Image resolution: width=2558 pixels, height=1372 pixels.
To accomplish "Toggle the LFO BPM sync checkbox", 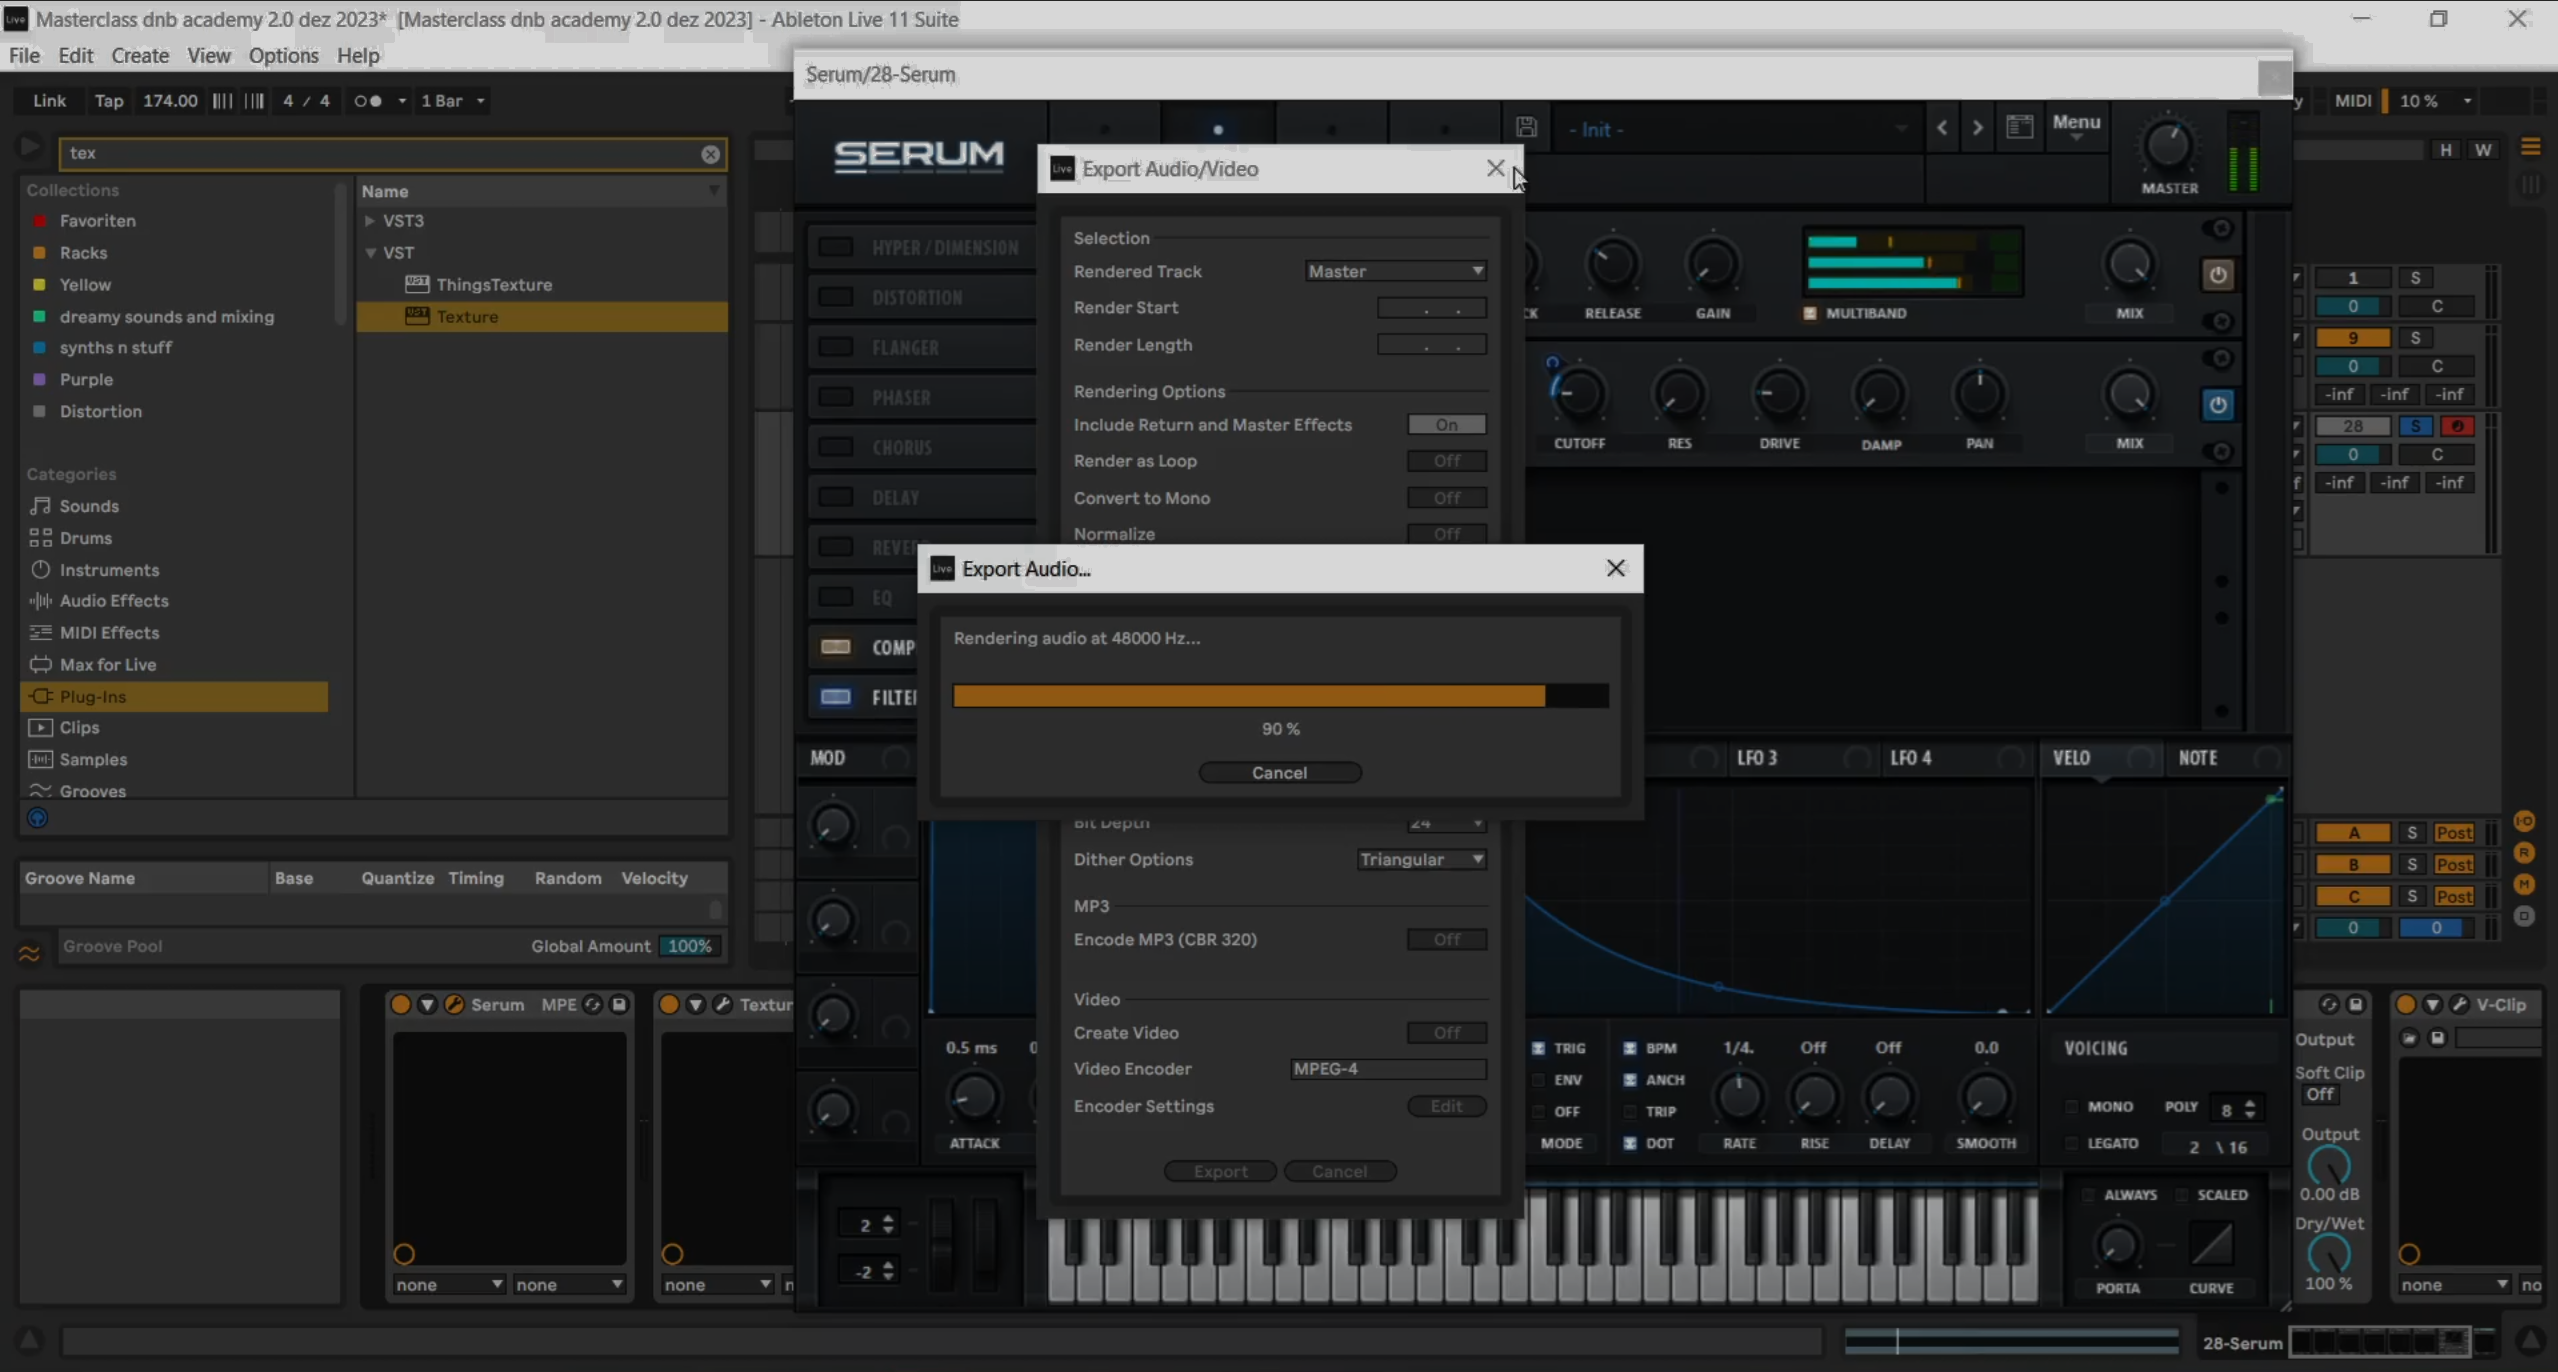I will 1629,1048.
